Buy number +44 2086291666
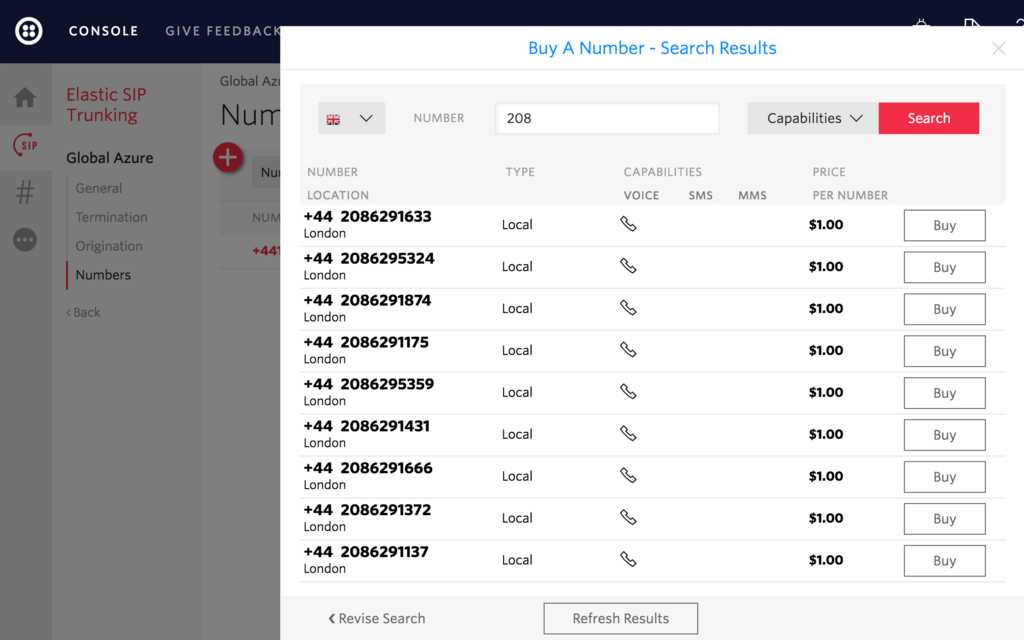Viewport: 1024px width, 640px height. 944,477
